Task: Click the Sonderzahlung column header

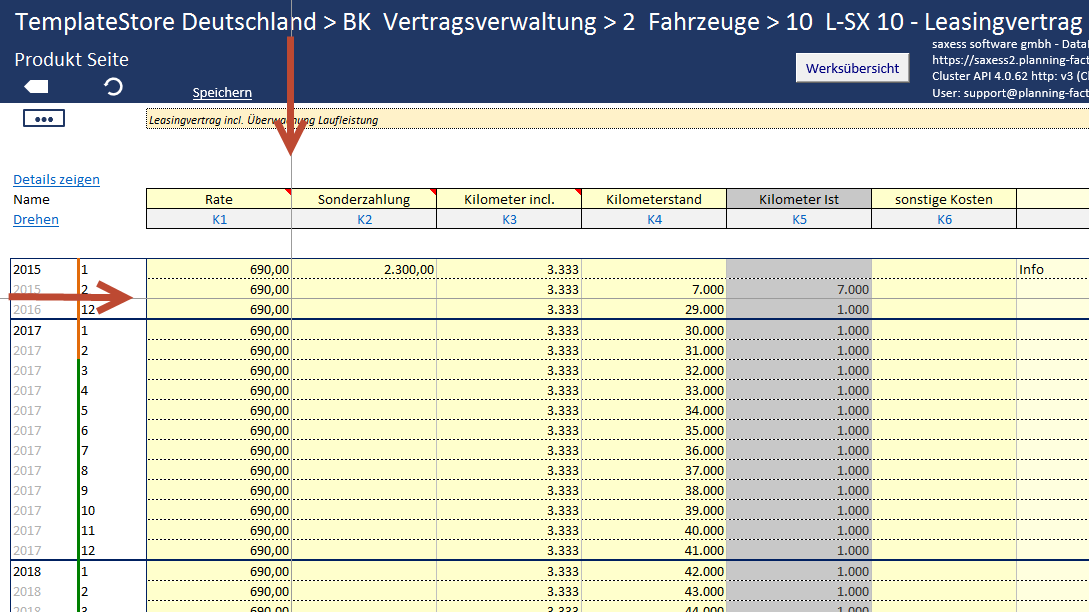Action: pos(364,199)
